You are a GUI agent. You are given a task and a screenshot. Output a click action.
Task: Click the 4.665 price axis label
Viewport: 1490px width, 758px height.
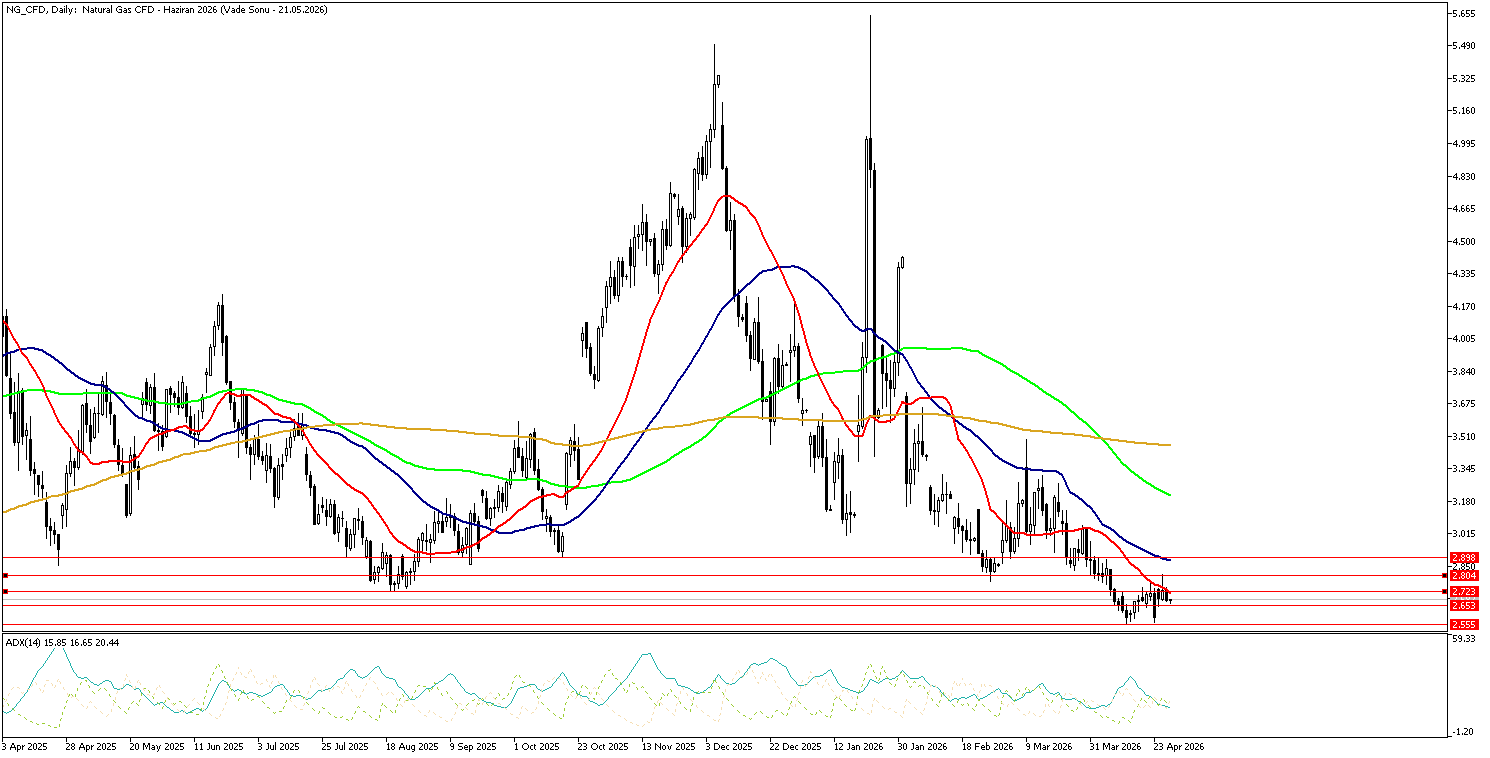tap(1464, 209)
